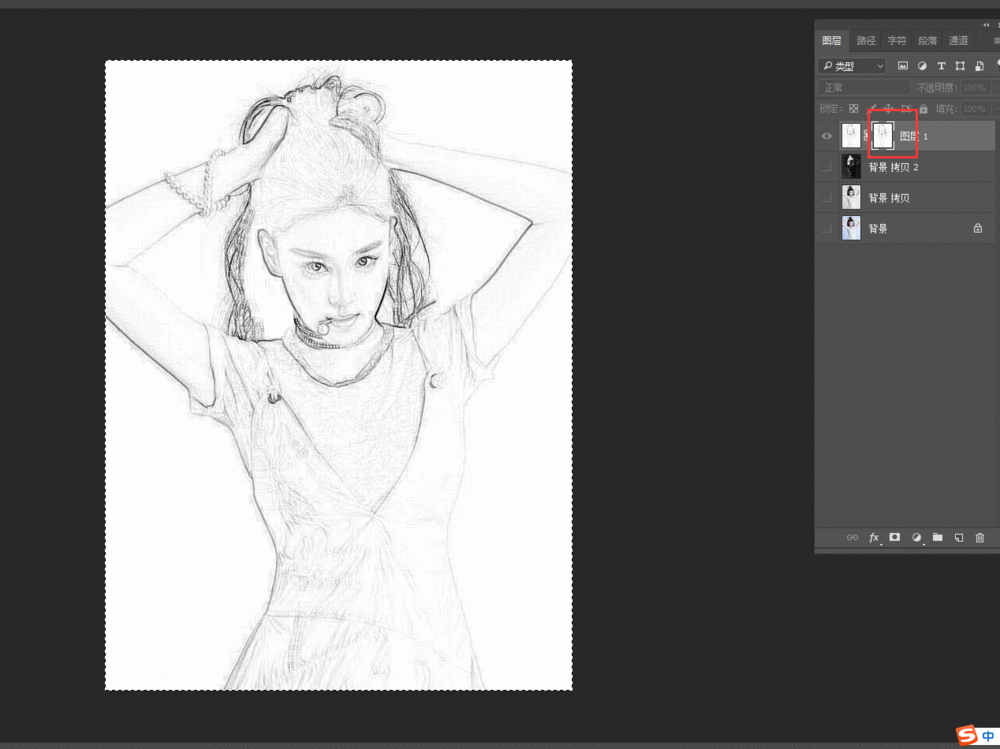Show the 背景 拷贝 layer
1000x749 pixels.
826,198
